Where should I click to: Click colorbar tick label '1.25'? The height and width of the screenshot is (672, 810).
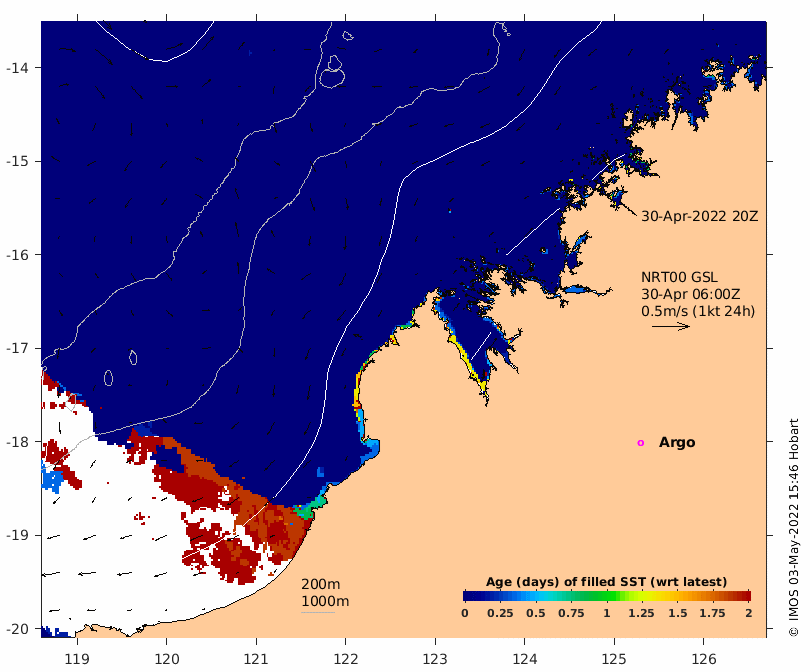(x=641, y=613)
